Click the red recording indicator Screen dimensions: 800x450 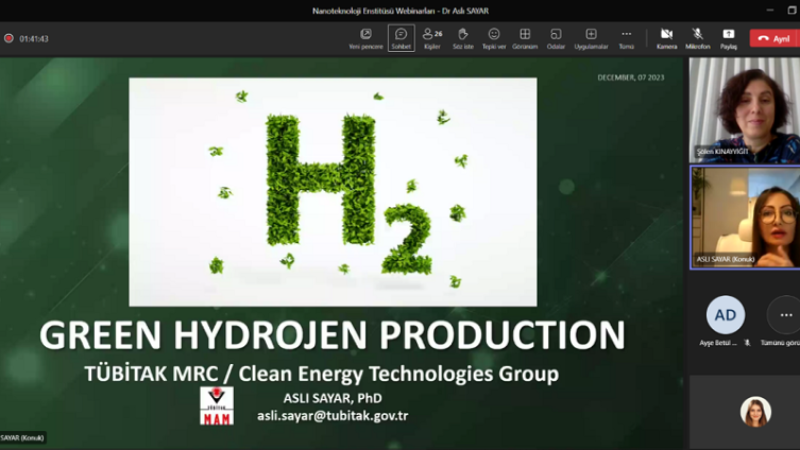9,39
